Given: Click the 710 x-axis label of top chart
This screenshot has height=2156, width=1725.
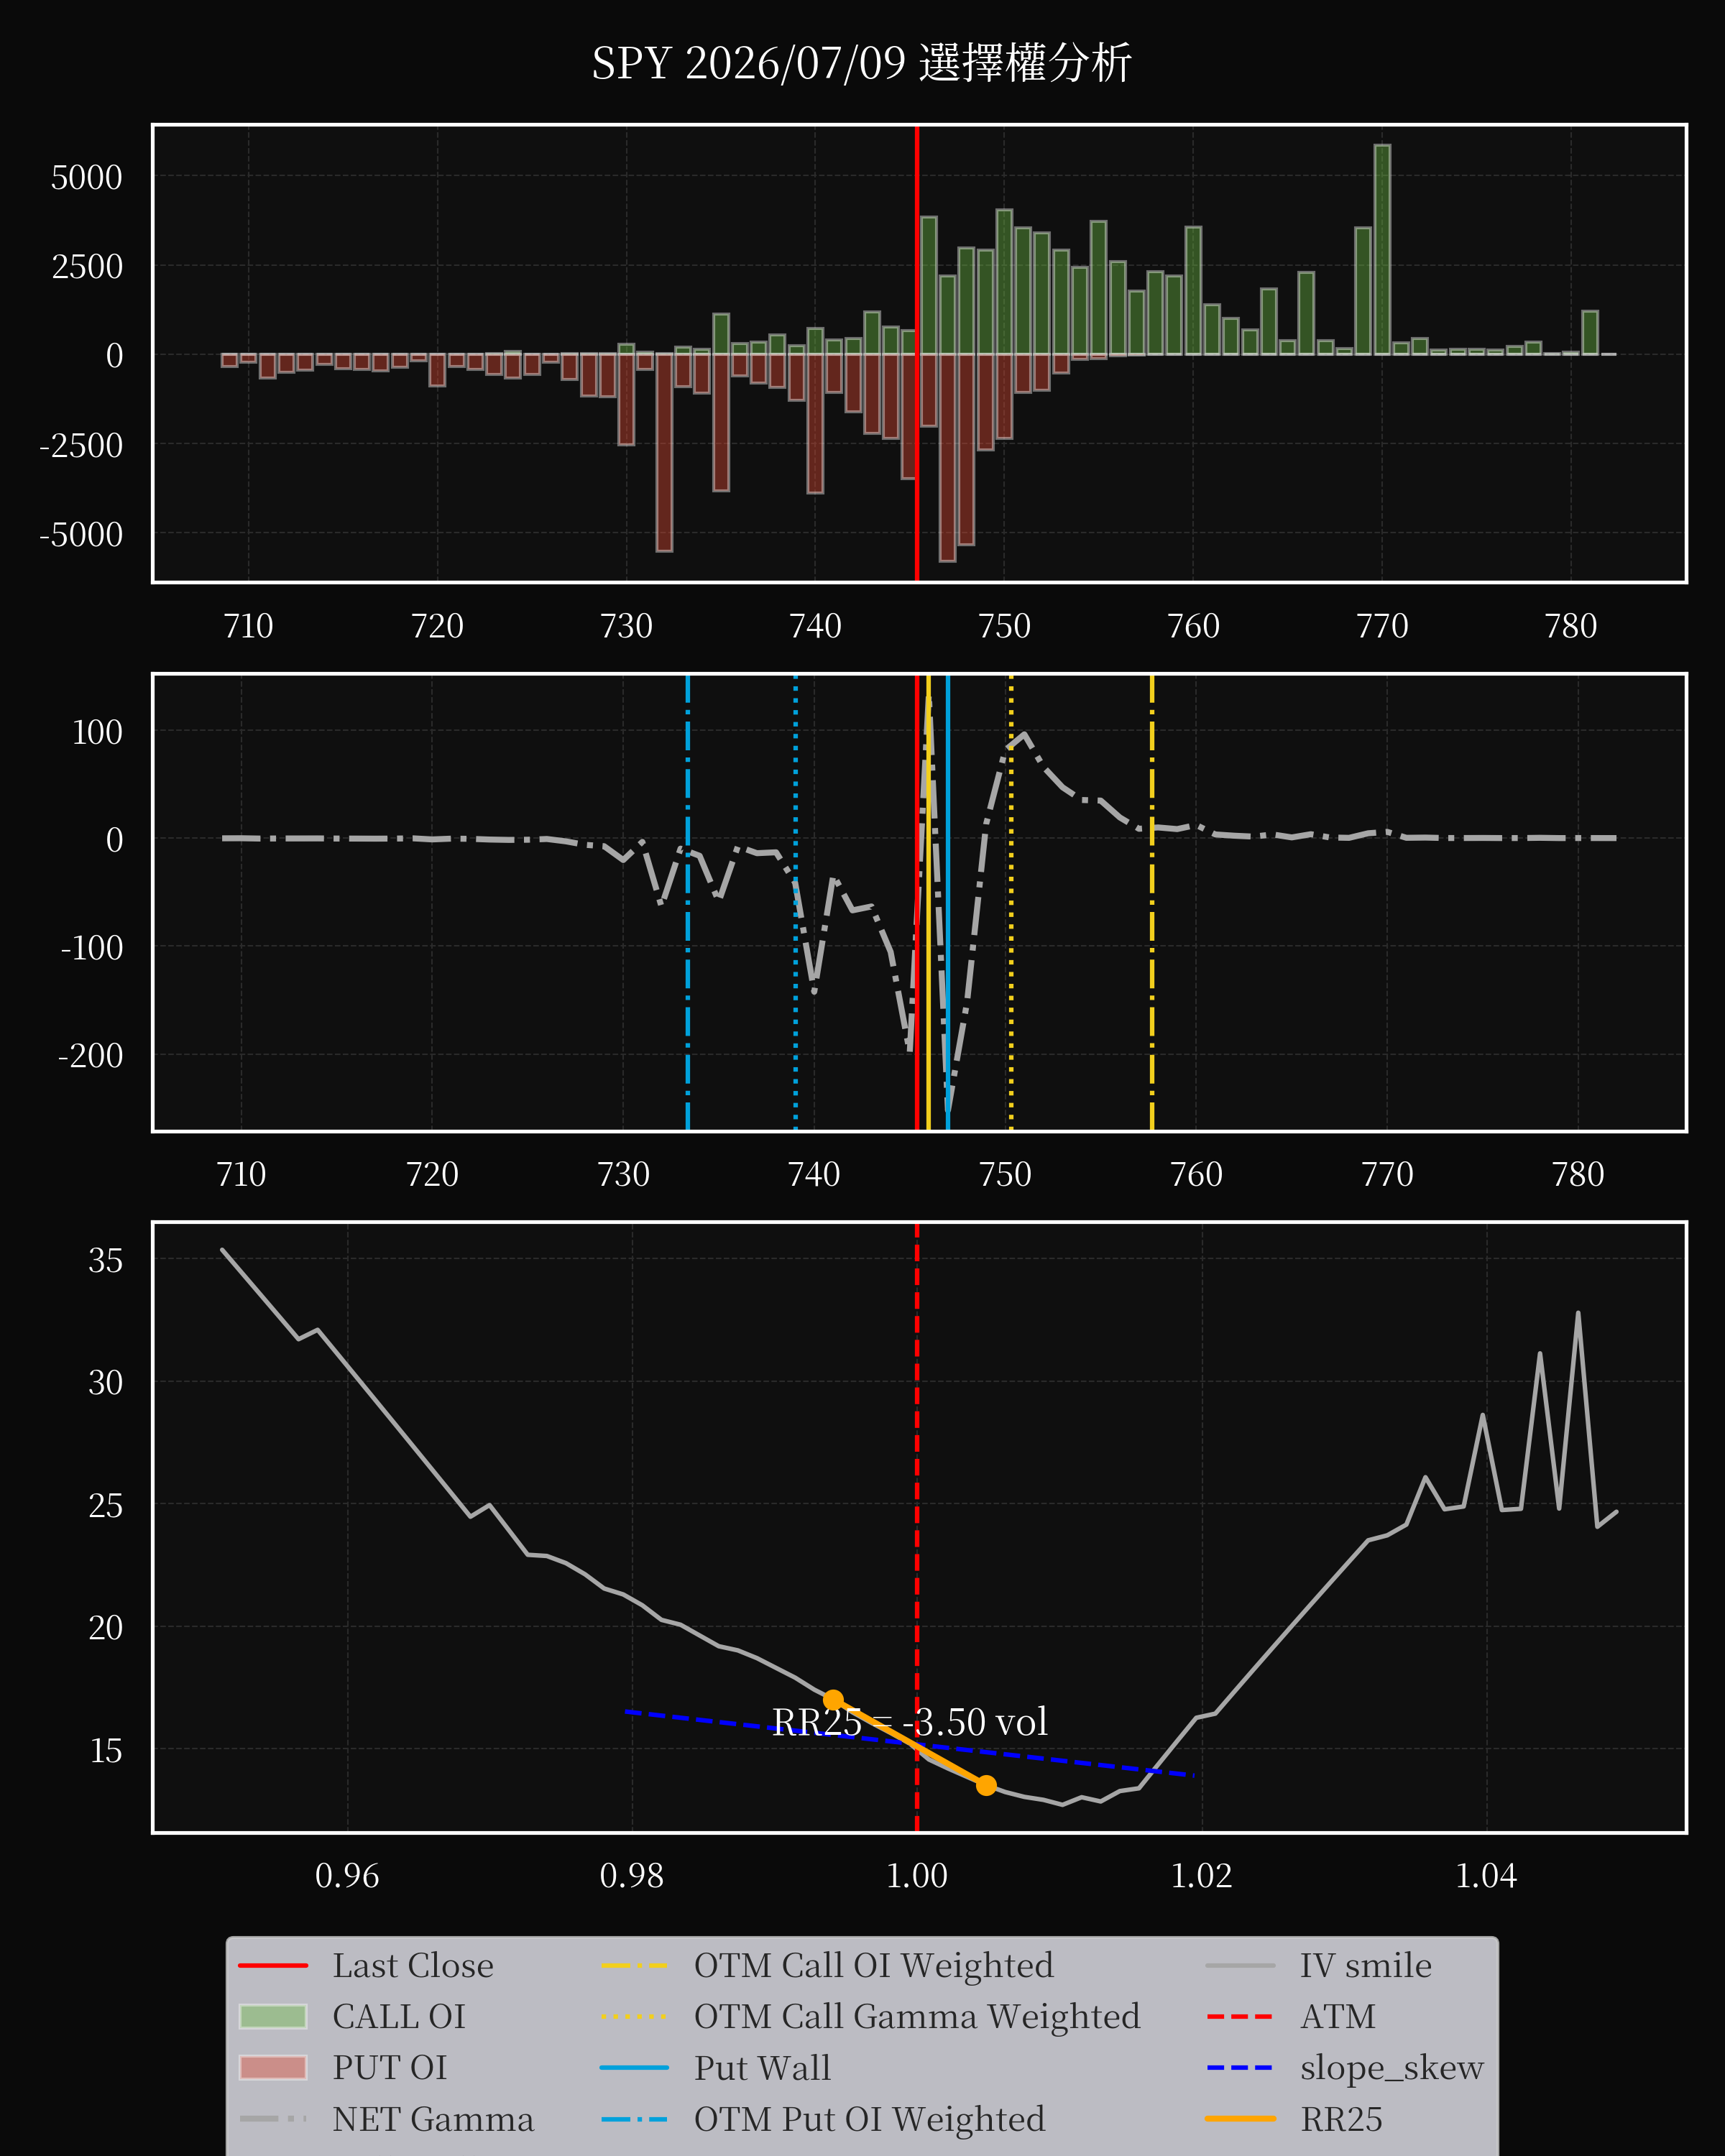Looking at the screenshot, I should (x=248, y=626).
